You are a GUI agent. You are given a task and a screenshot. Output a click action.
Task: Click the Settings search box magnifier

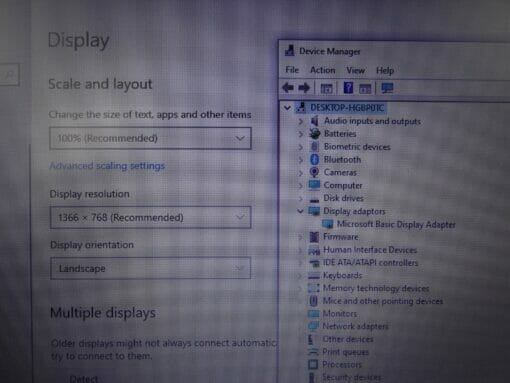coord(9,74)
